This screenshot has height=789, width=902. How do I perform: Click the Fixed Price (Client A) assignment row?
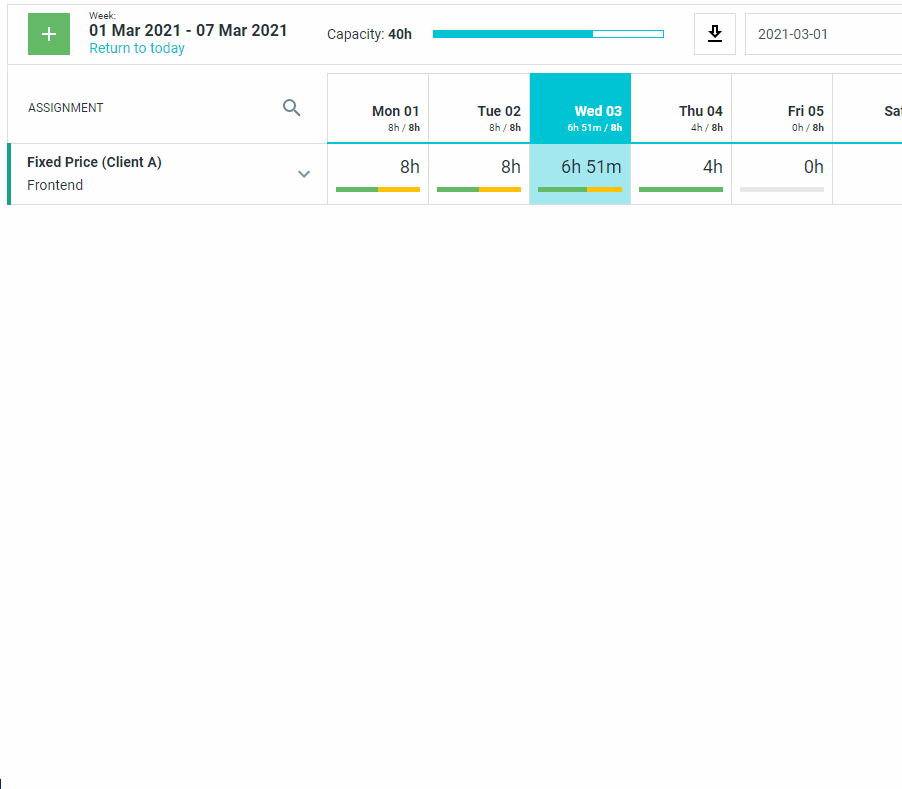(x=167, y=174)
